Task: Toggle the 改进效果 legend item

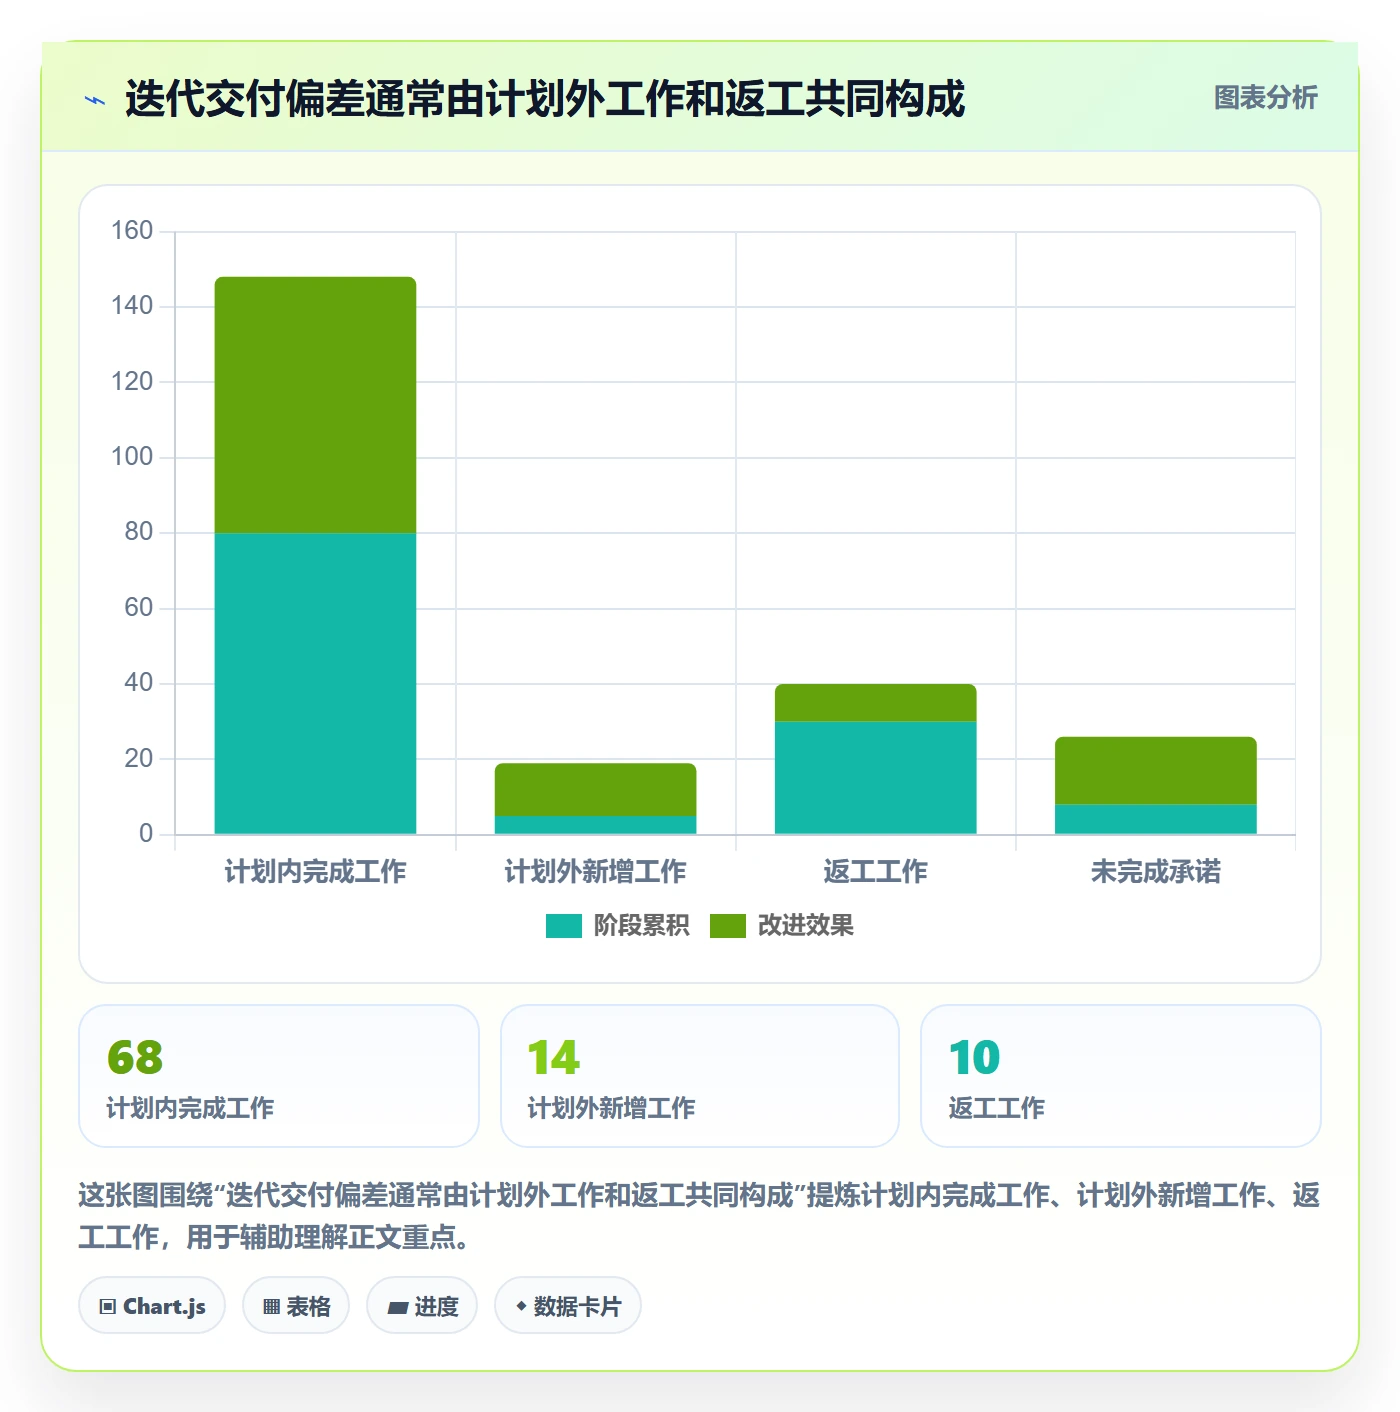Action: pos(782,926)
